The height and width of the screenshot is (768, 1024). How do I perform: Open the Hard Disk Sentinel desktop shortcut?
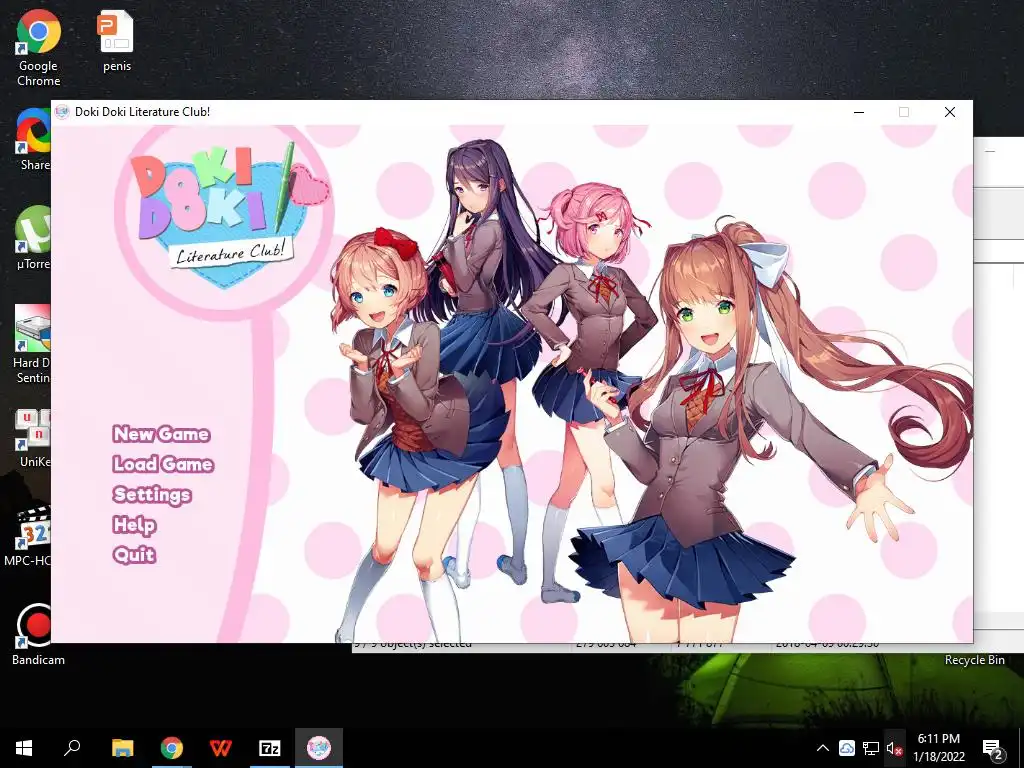point(32,344)
